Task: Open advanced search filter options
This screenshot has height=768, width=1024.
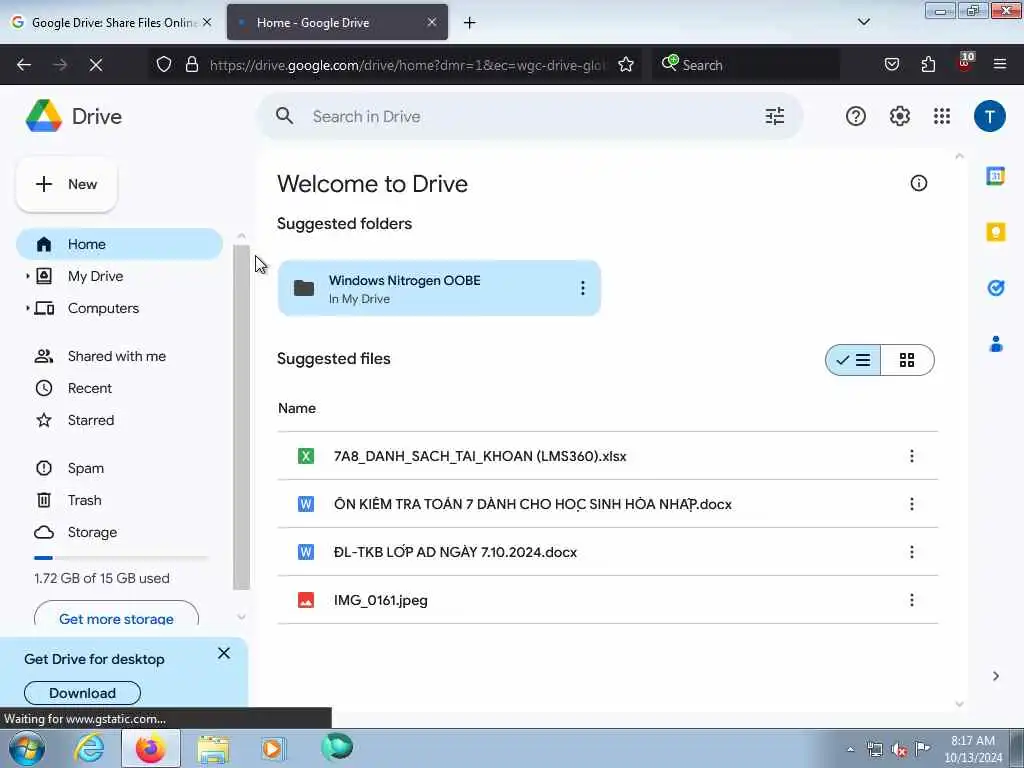Action: (x=775, y=116)
